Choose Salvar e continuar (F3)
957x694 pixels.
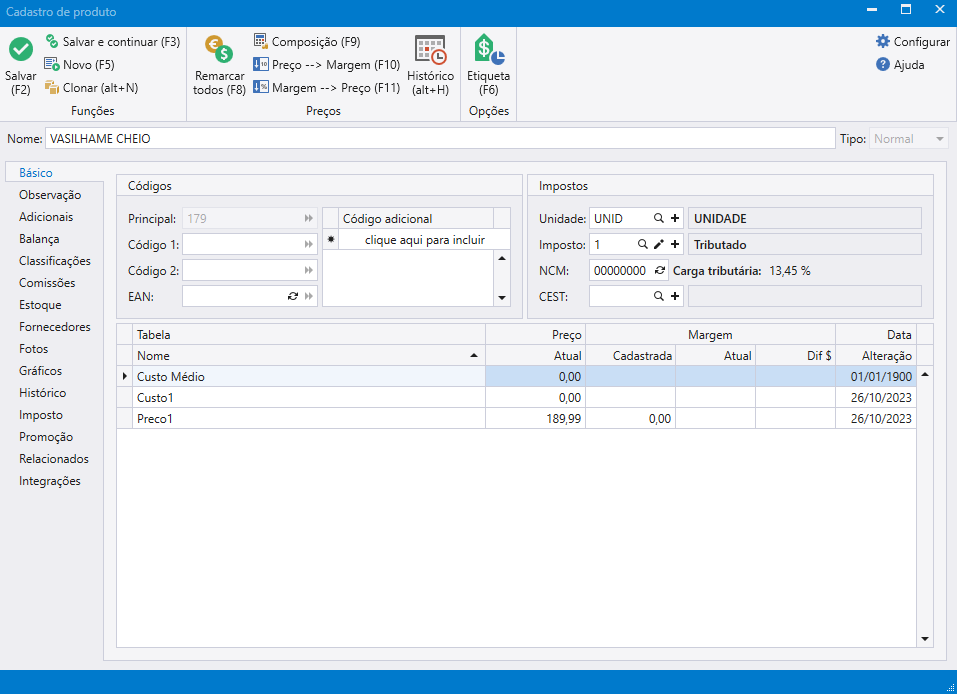[x=114, y=42]
